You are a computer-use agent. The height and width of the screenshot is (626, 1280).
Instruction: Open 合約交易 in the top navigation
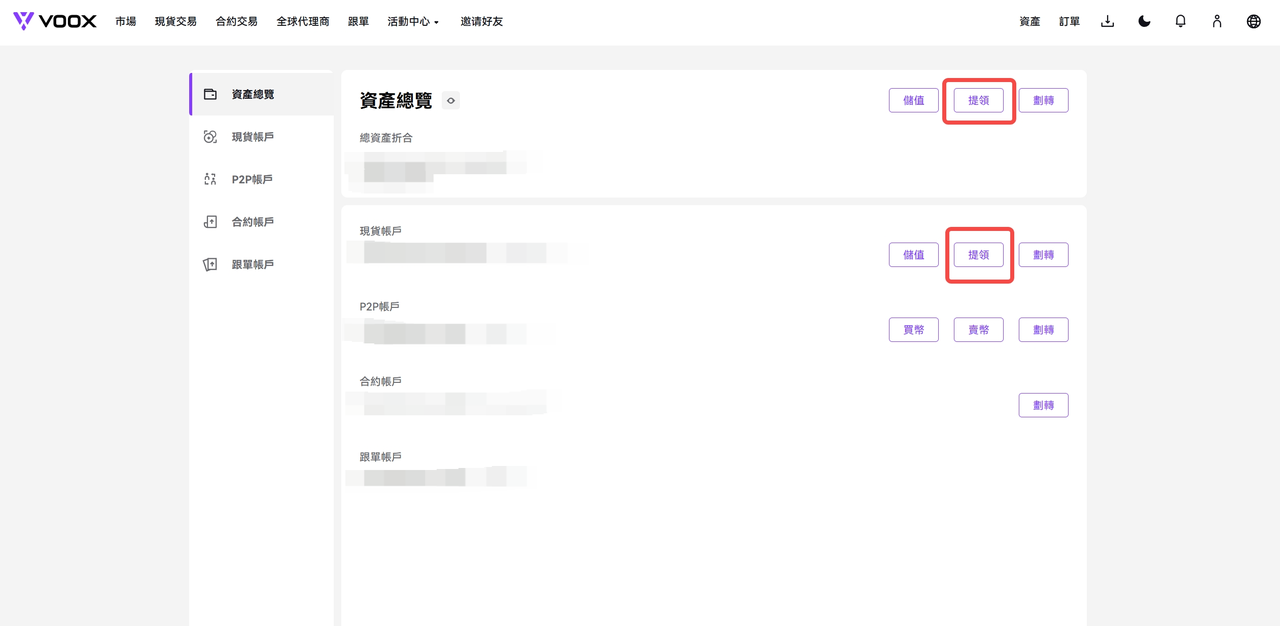[x=236, y=21]
